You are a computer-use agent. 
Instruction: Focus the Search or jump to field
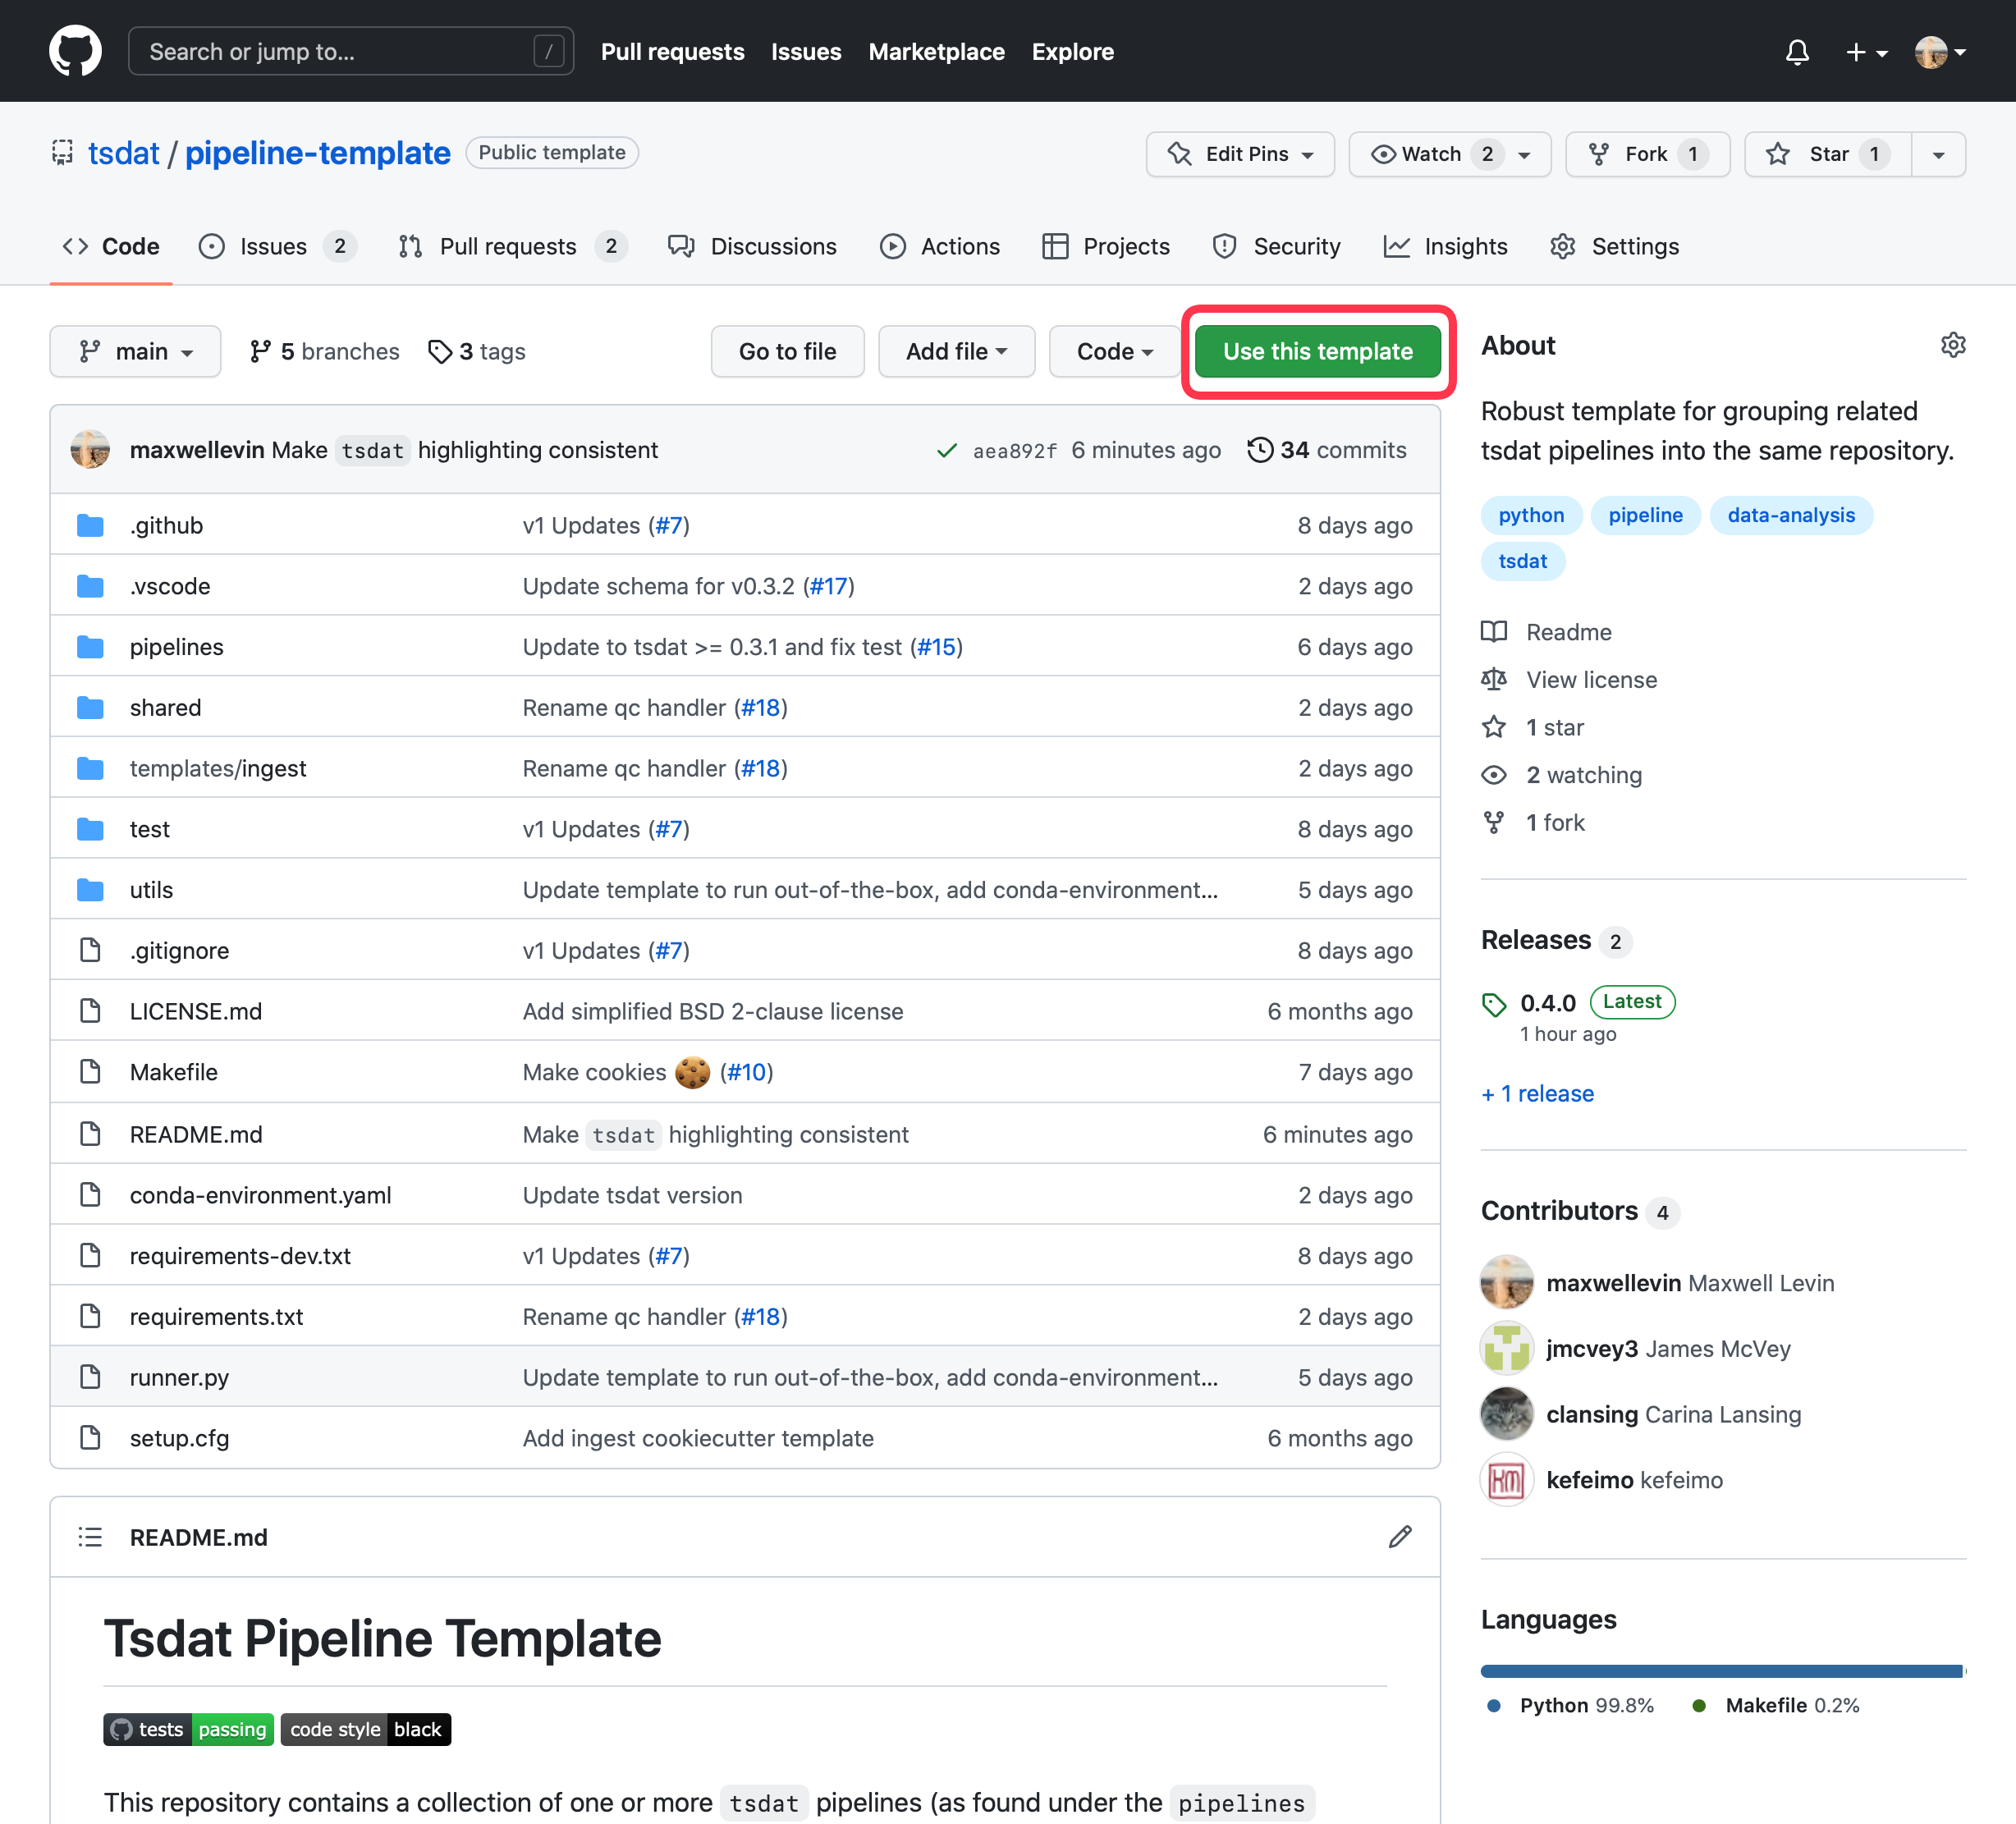tap(350, 51)
